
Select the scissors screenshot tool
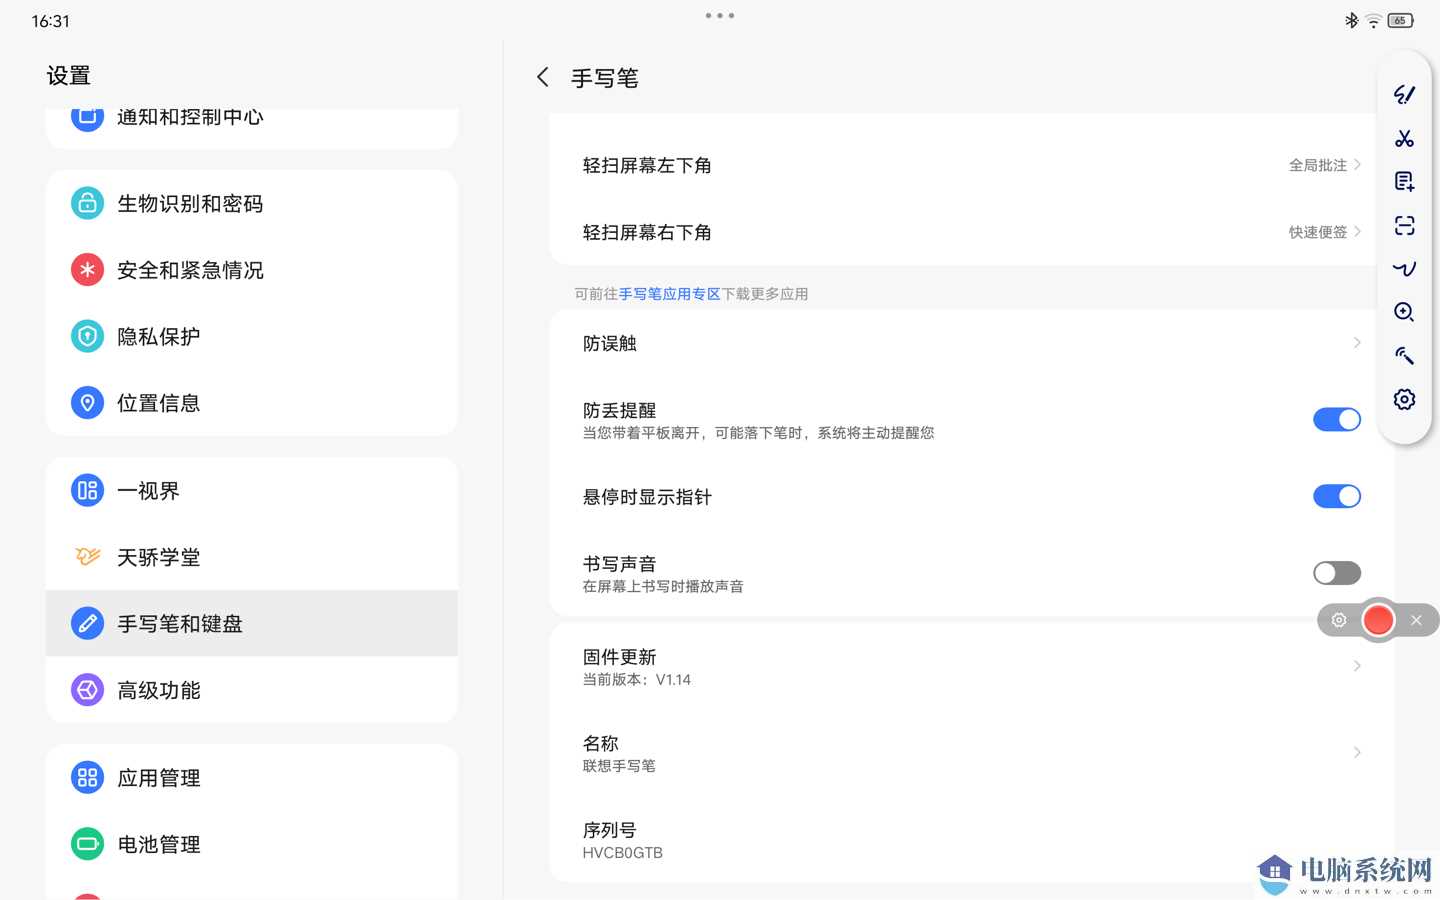point(1404,138)
